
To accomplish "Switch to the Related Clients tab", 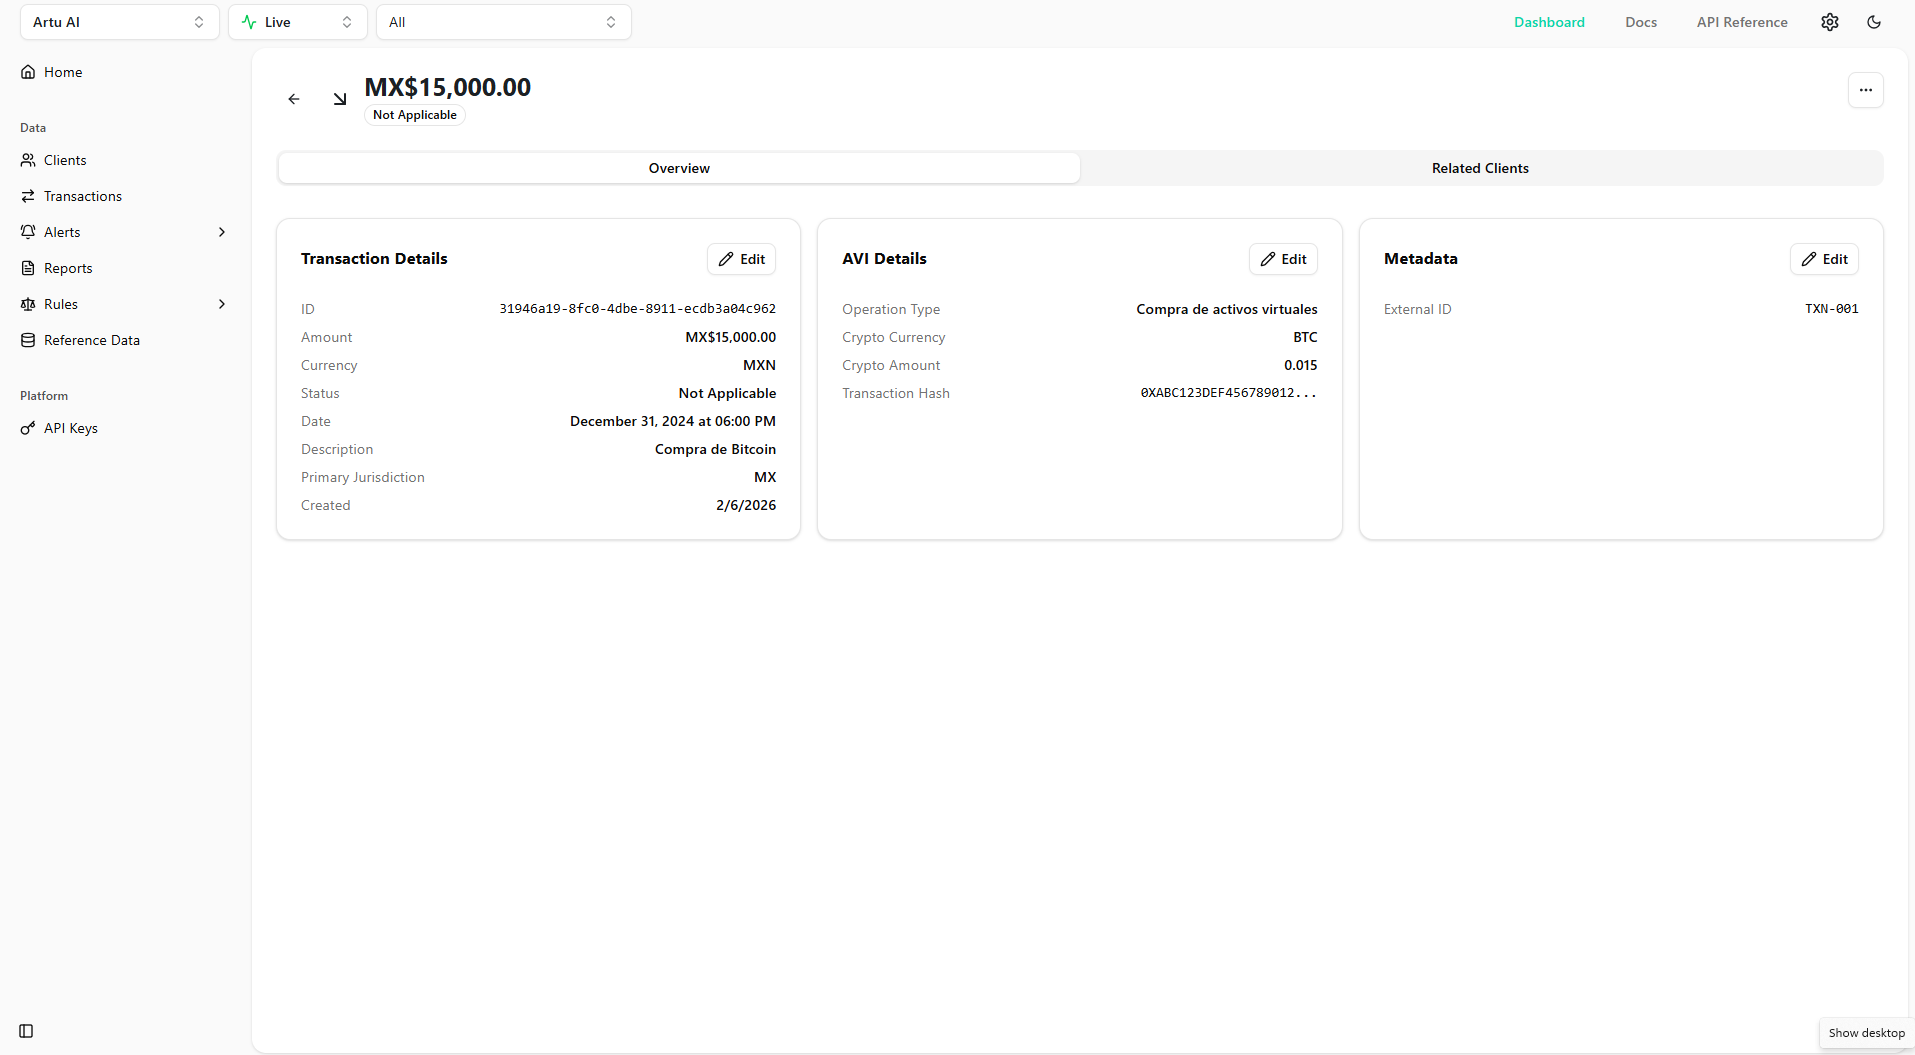I will click(1480, 168).
